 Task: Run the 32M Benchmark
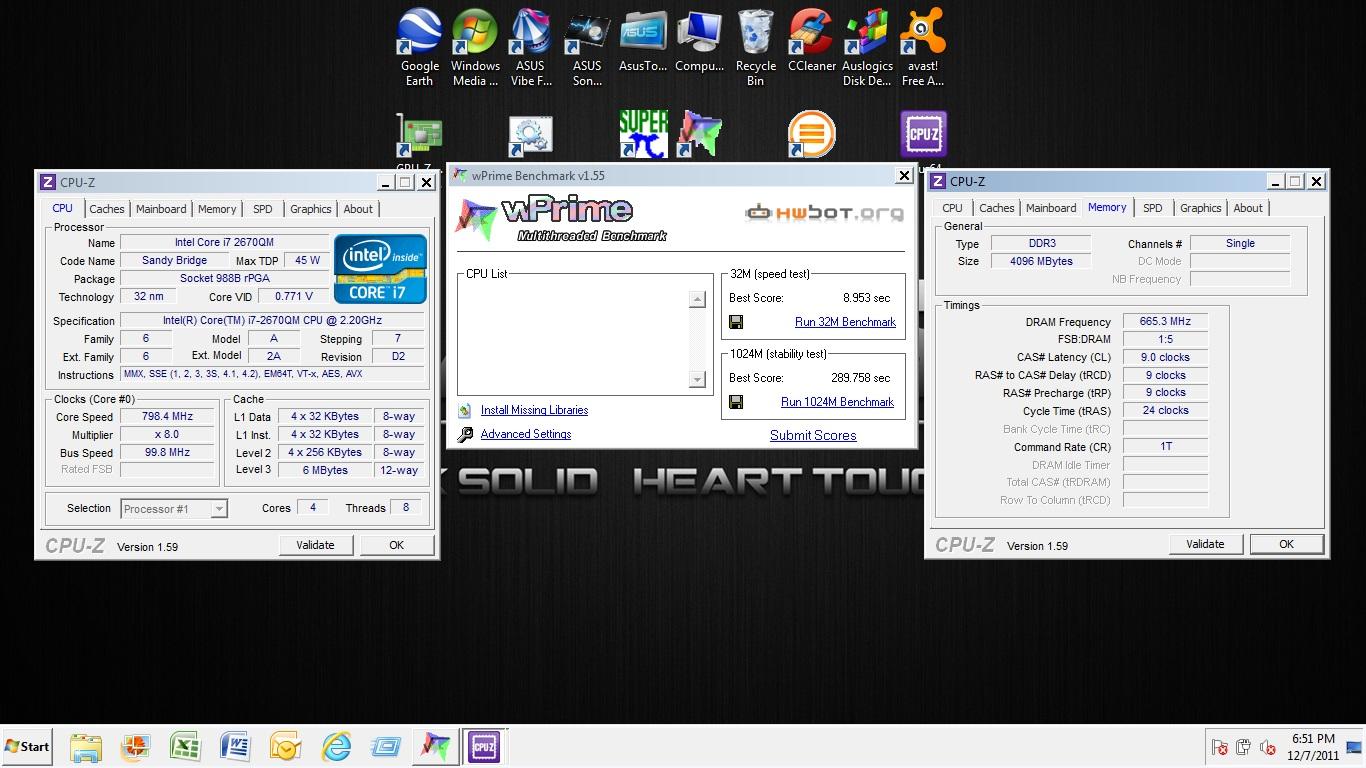845,322
